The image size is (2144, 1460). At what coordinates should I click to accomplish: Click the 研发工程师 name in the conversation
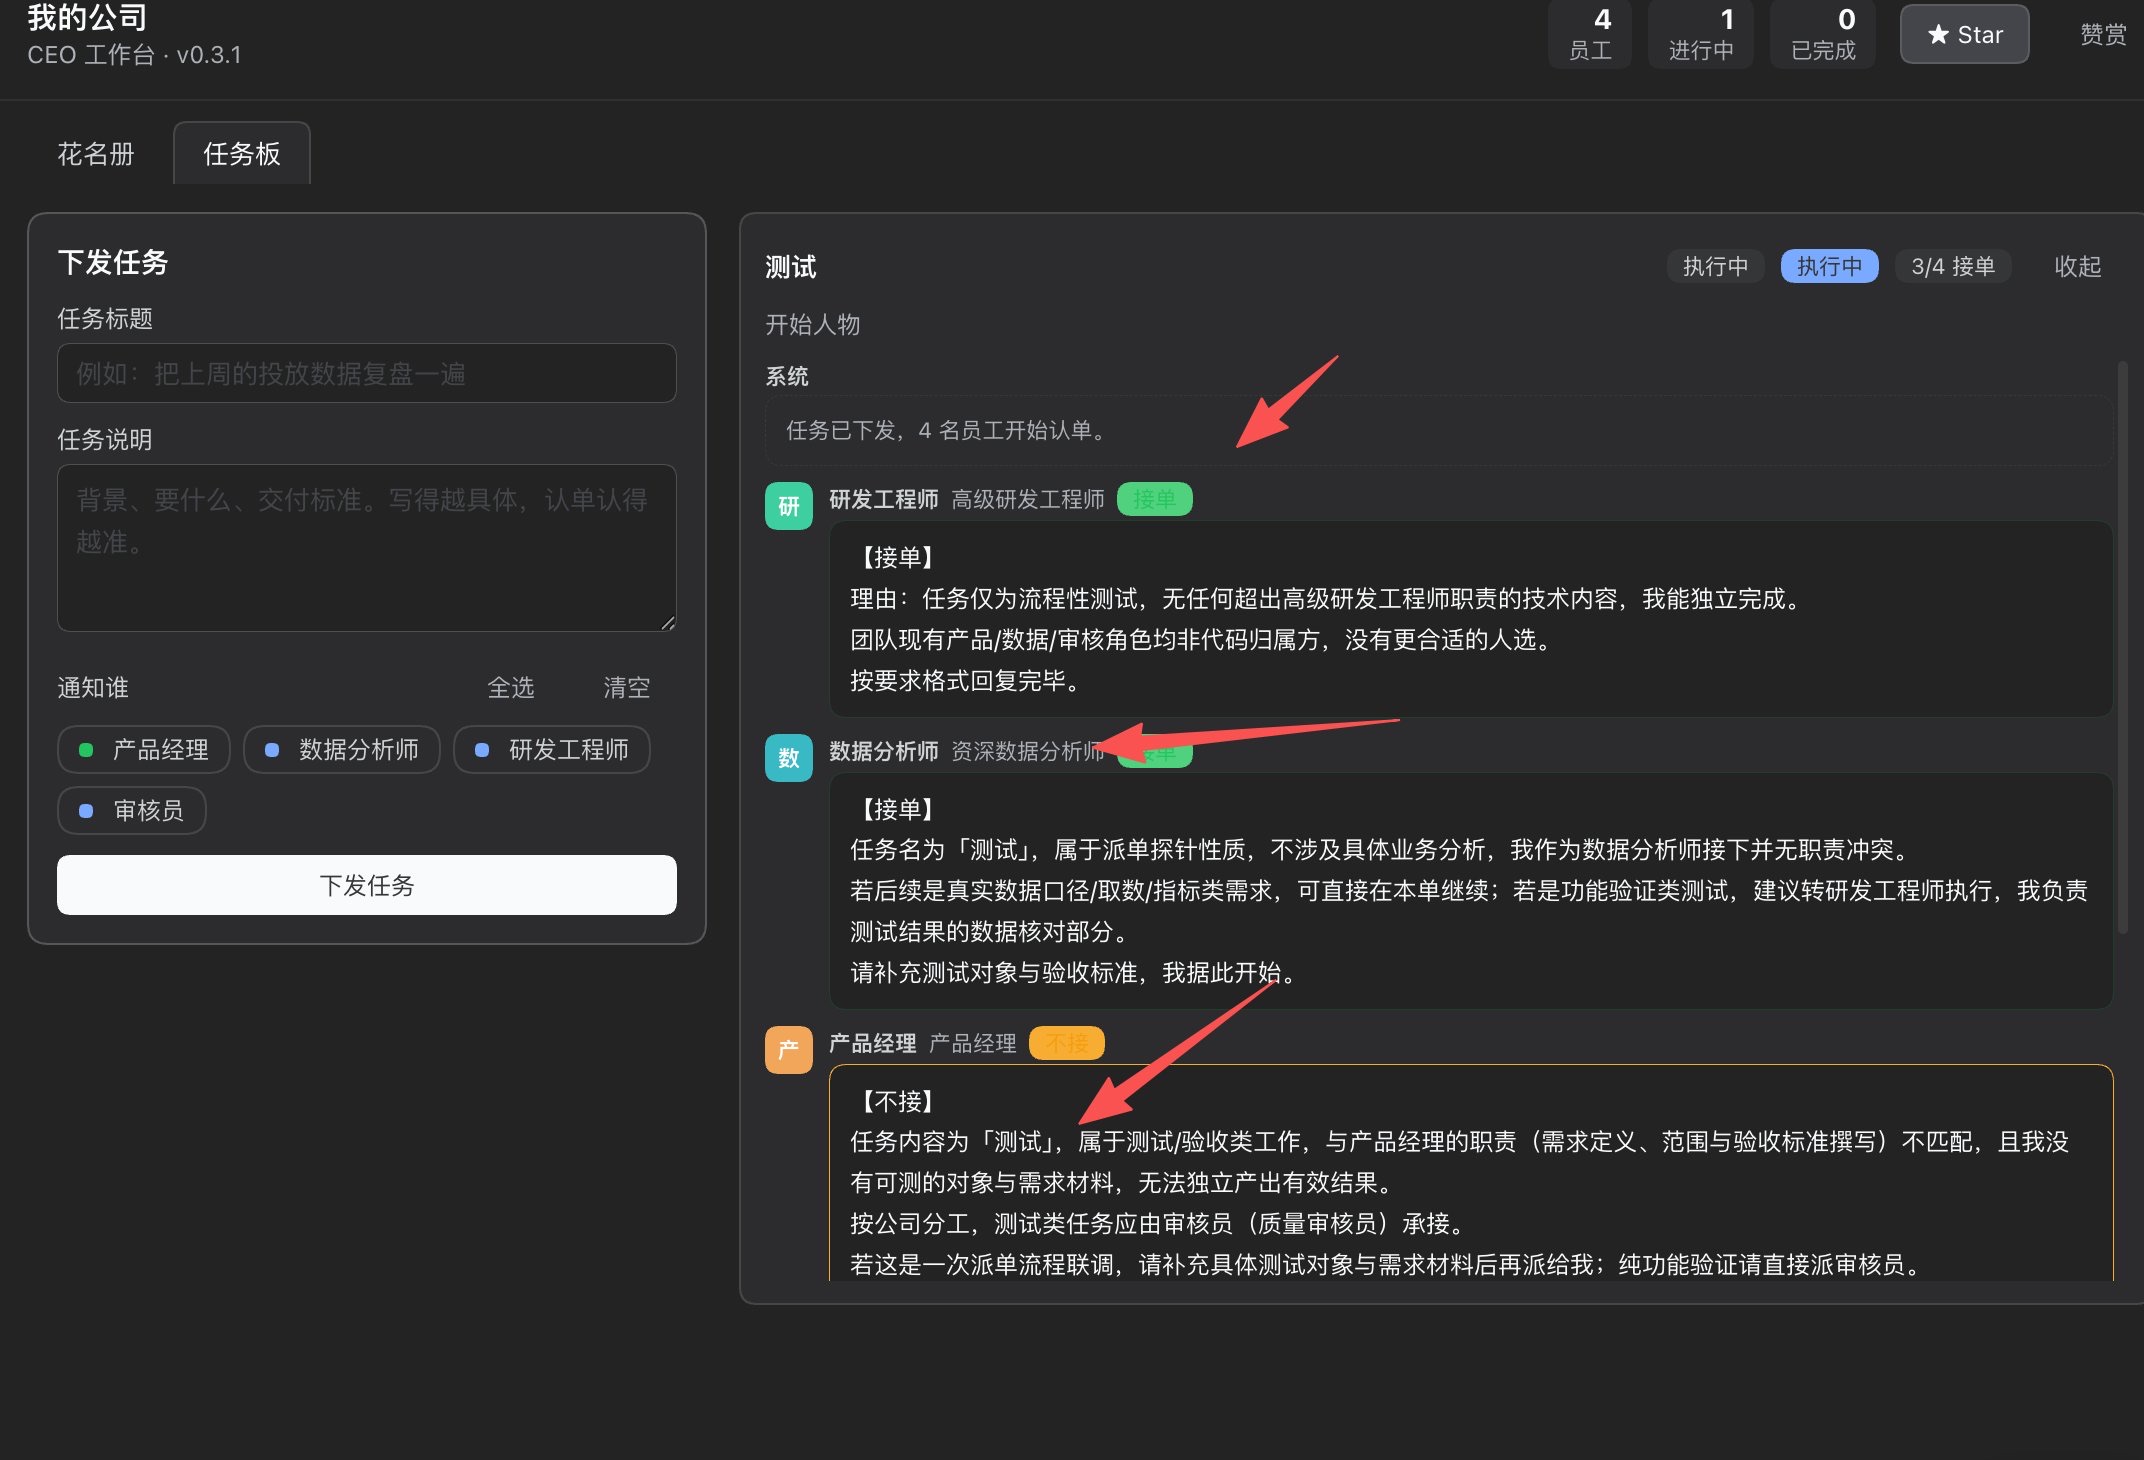click(883, 499)
